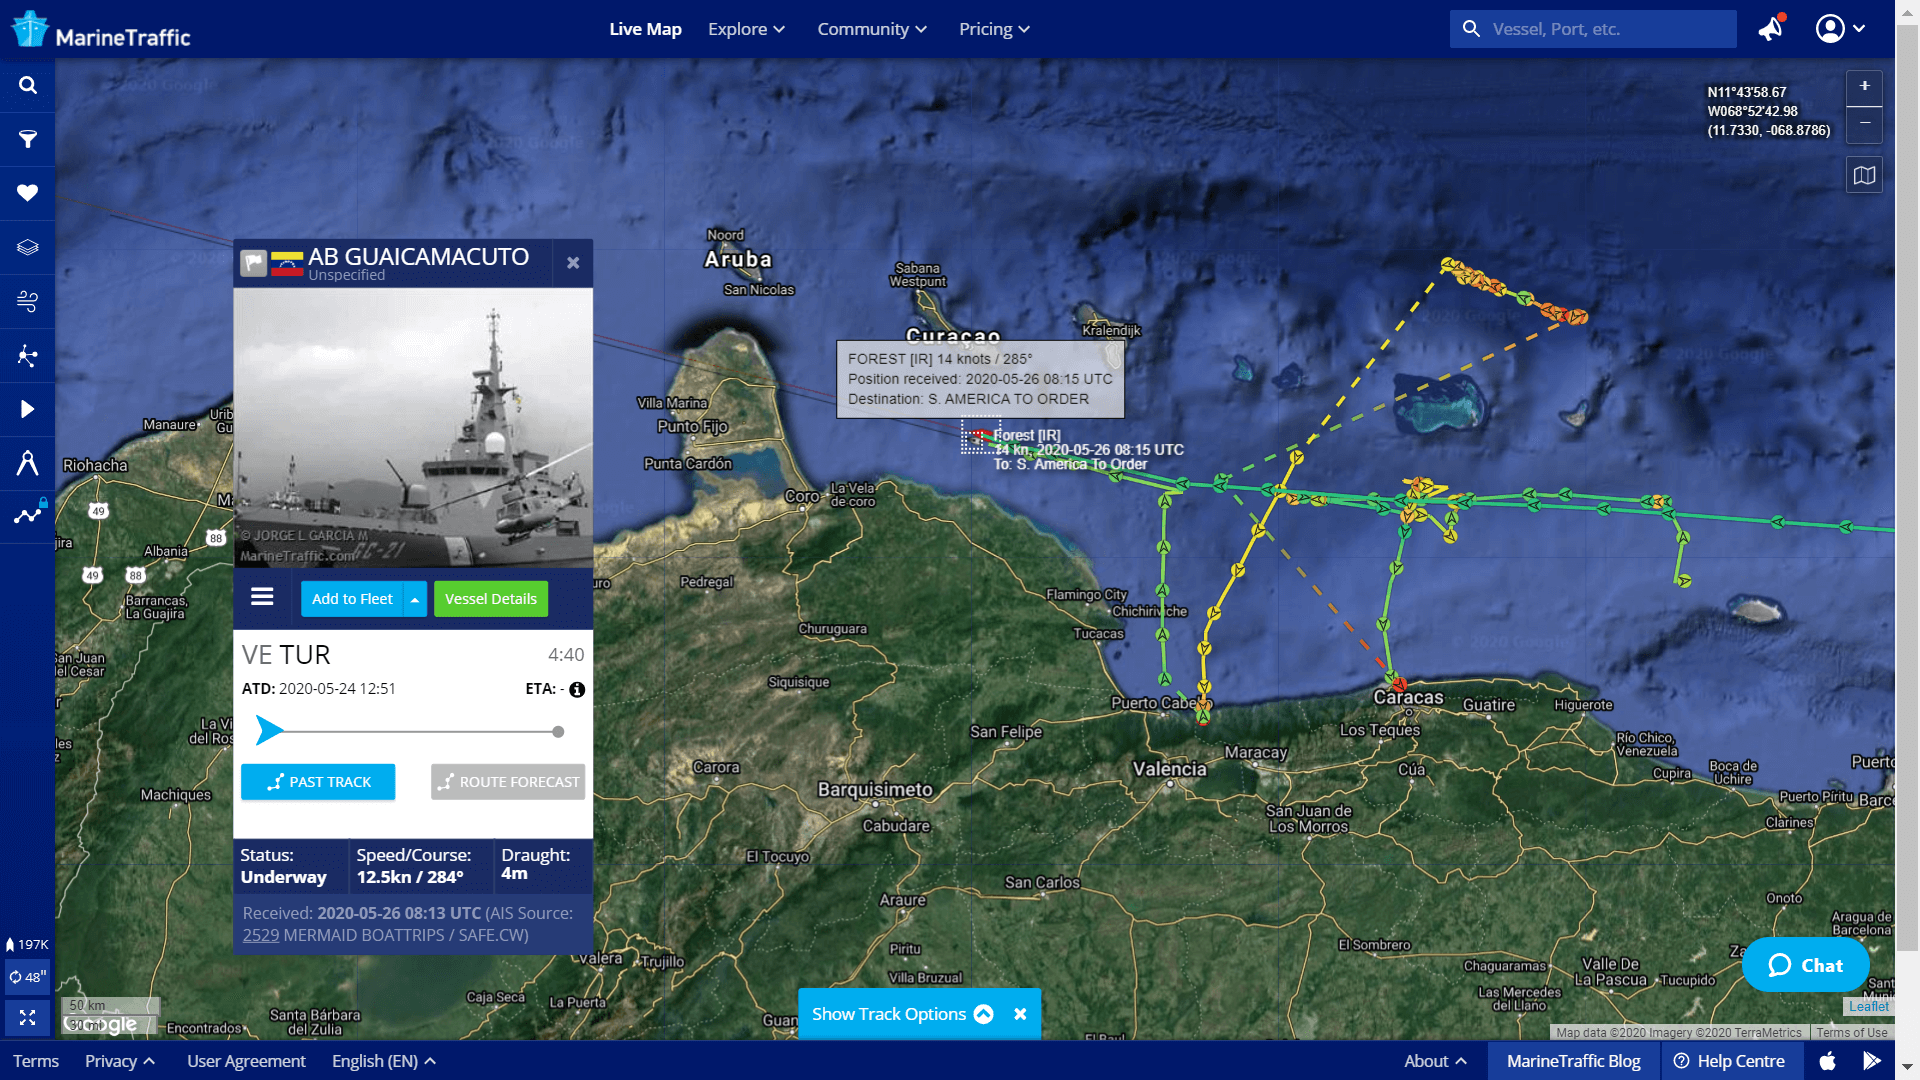
Task: Expand the Community menu
Action: point(872,29)
